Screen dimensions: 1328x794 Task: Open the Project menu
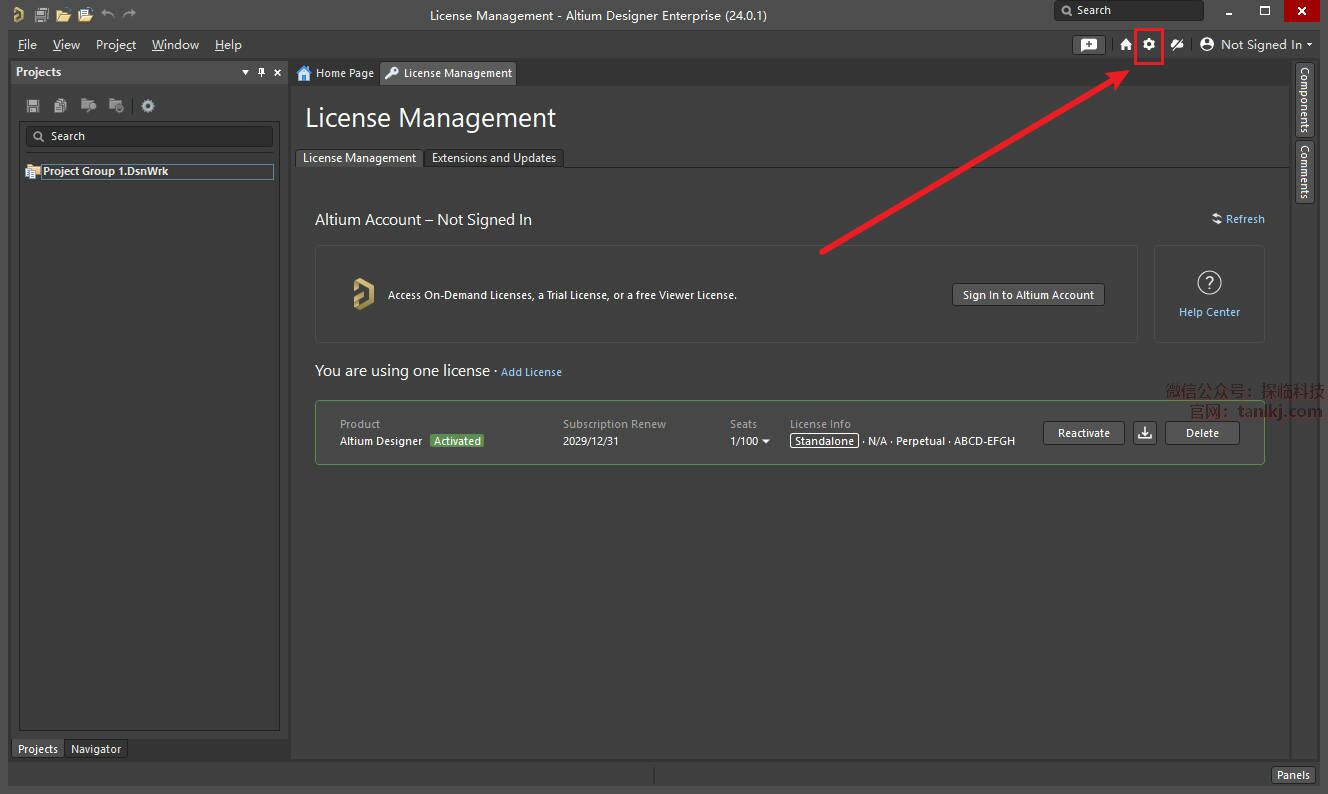point(116,45)
